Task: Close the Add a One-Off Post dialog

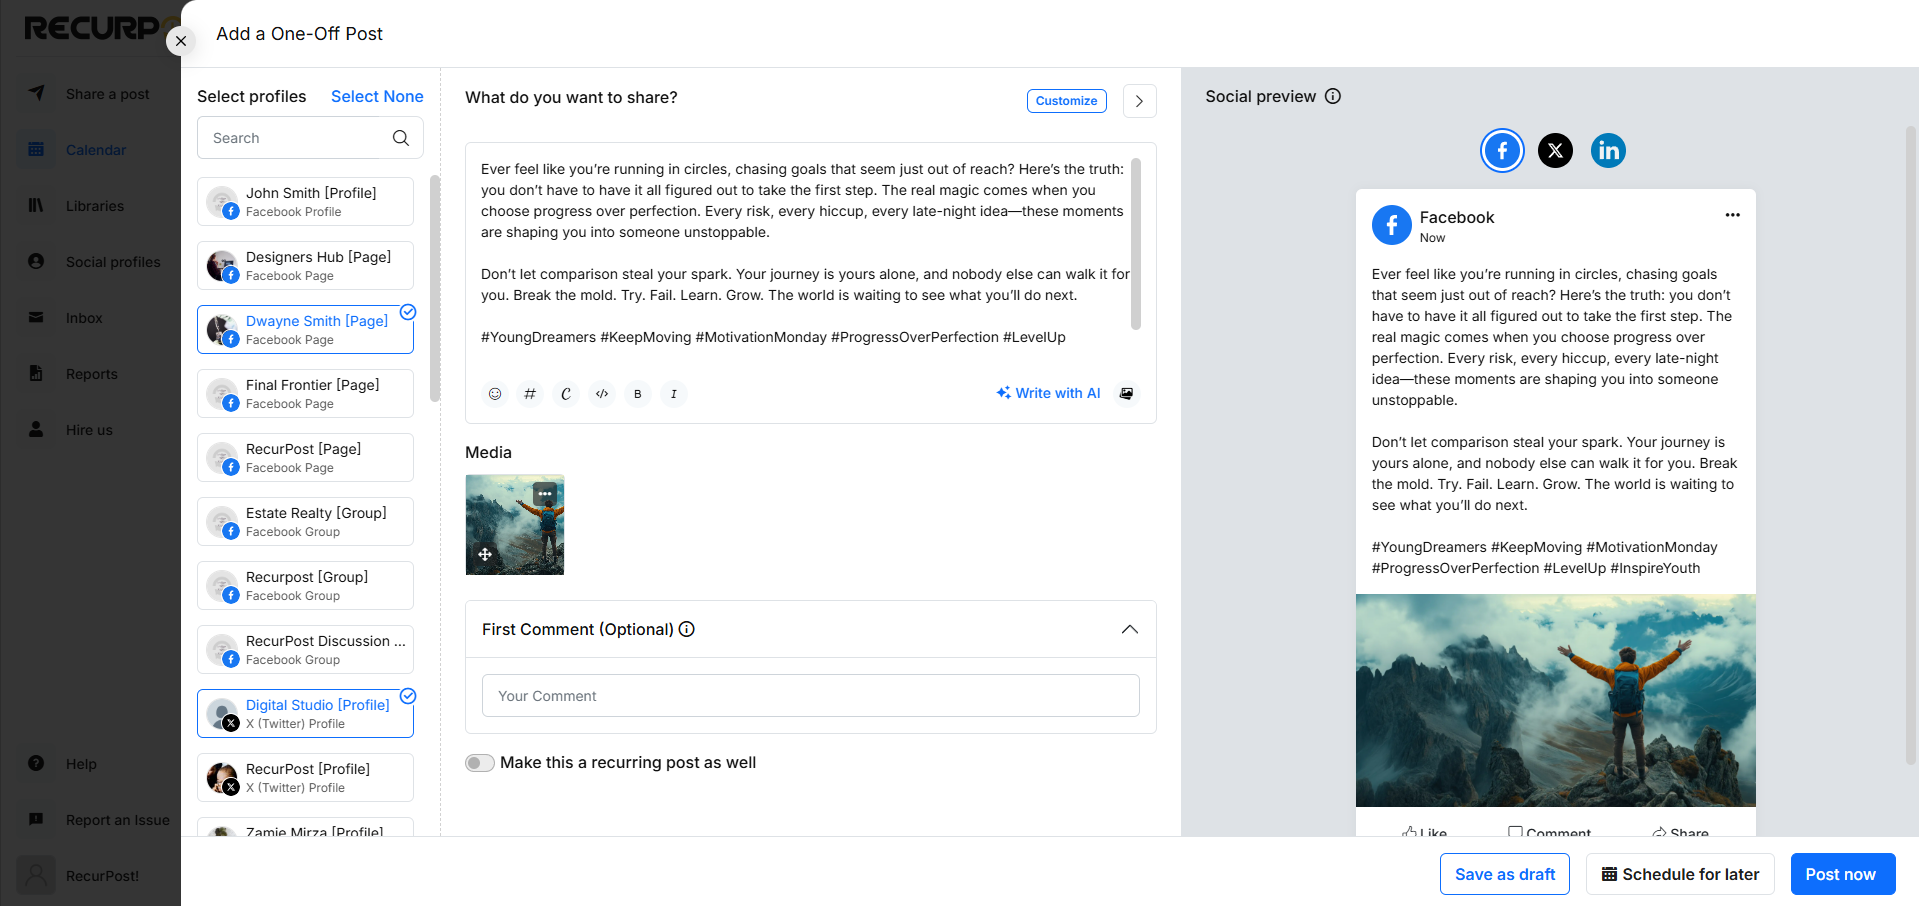Action: (181, 41)
